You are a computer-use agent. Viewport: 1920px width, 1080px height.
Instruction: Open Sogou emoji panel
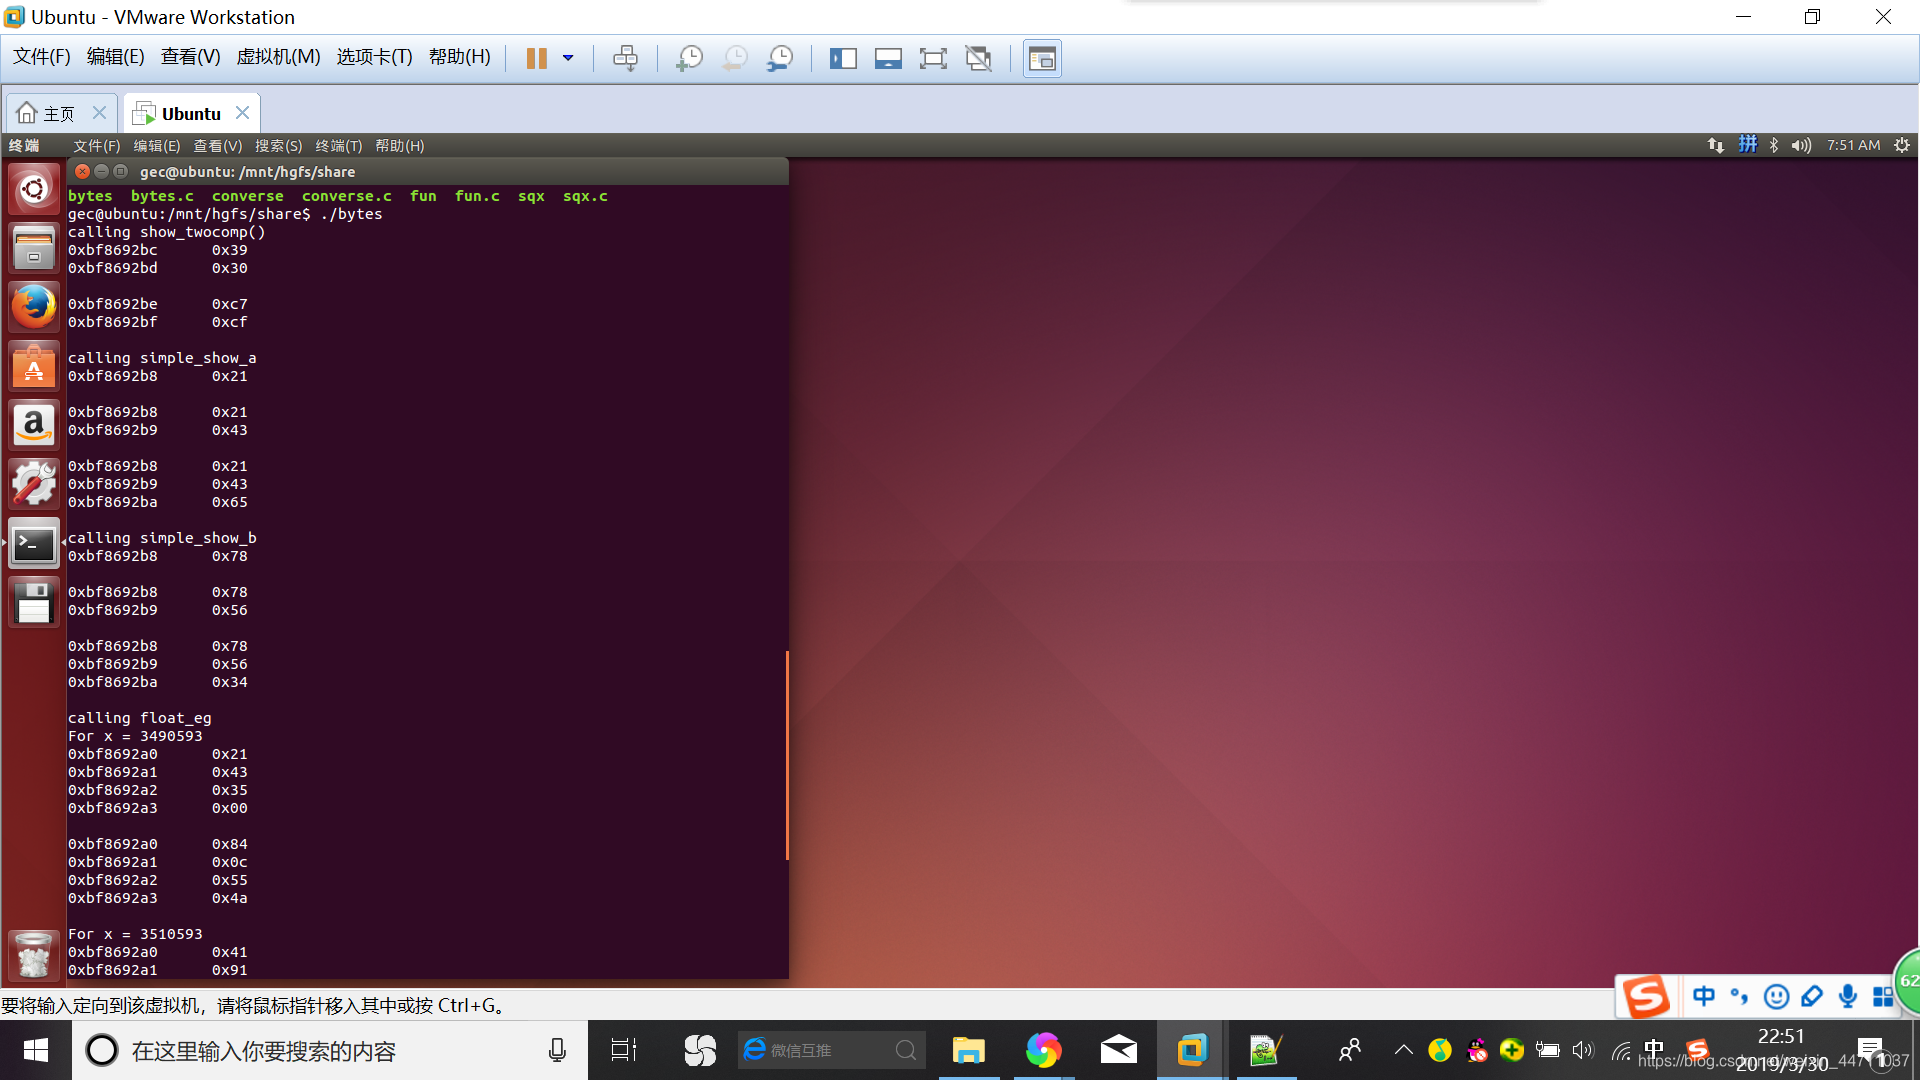pyautogui.click(x=1776, y=996)
